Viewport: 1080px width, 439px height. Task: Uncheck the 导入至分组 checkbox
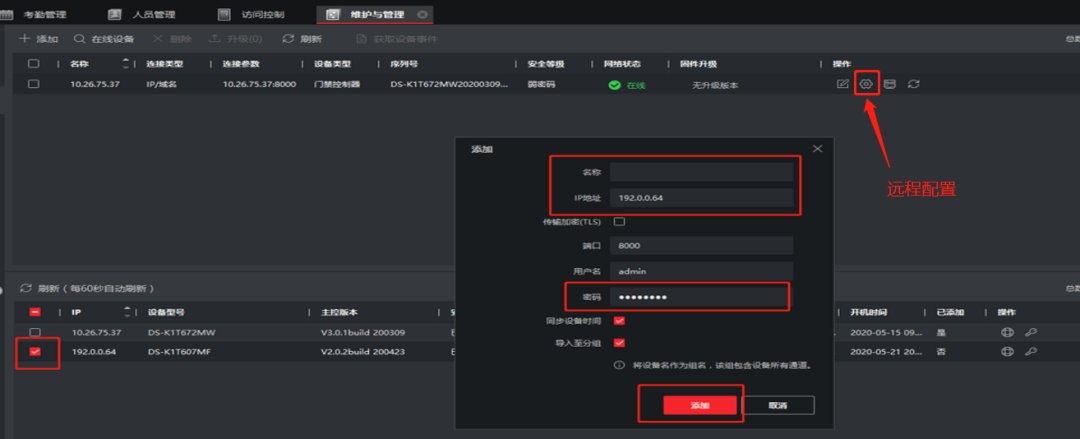tap(619, 343)
